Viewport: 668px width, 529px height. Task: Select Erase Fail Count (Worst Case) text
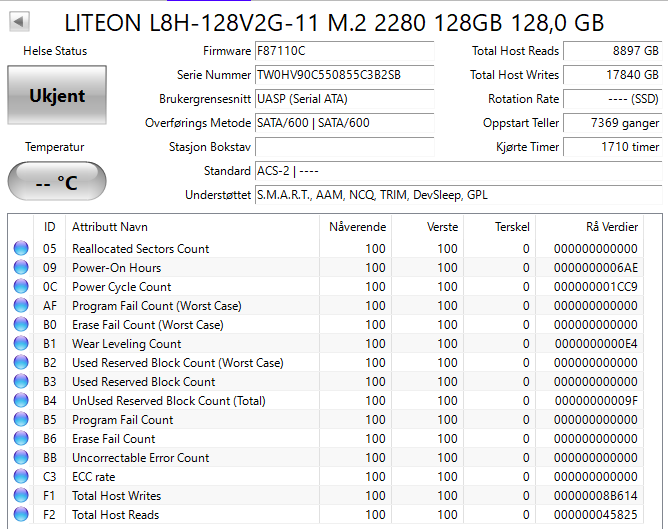(x=148, y=325)
